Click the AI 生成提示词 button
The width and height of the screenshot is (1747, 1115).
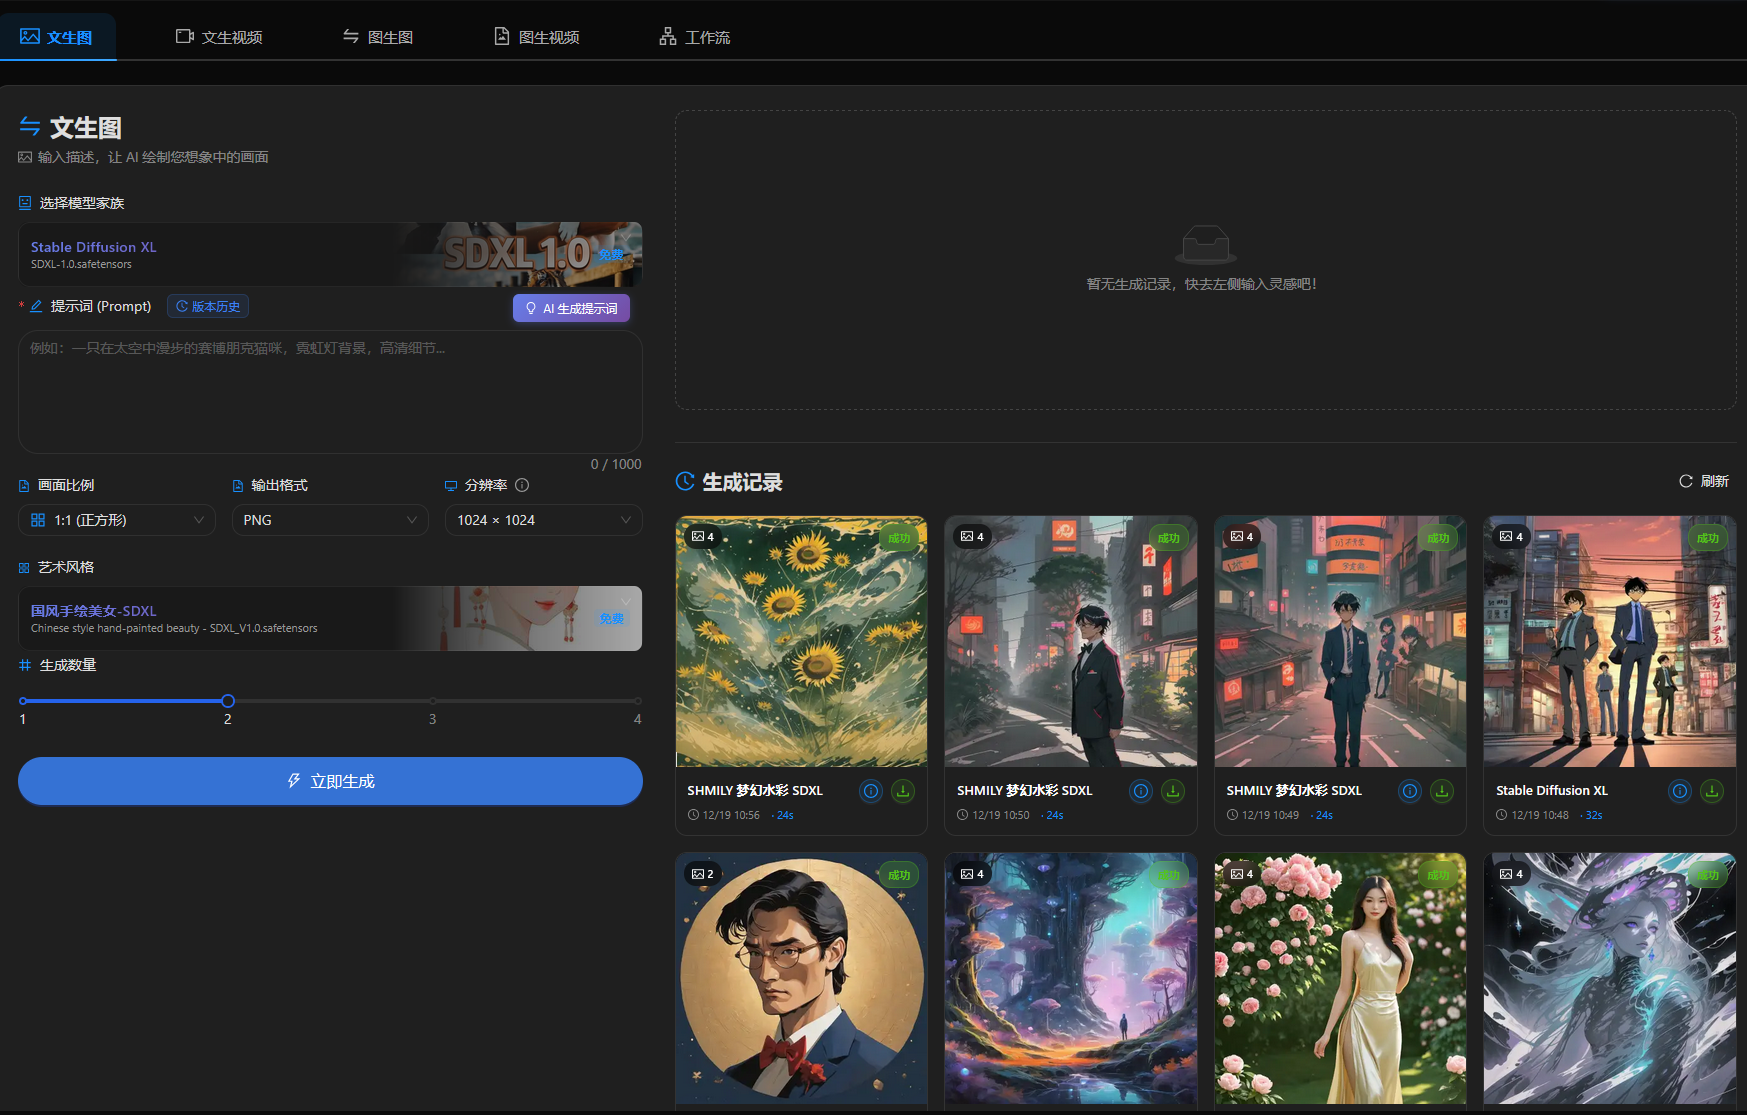click(571, 308)
